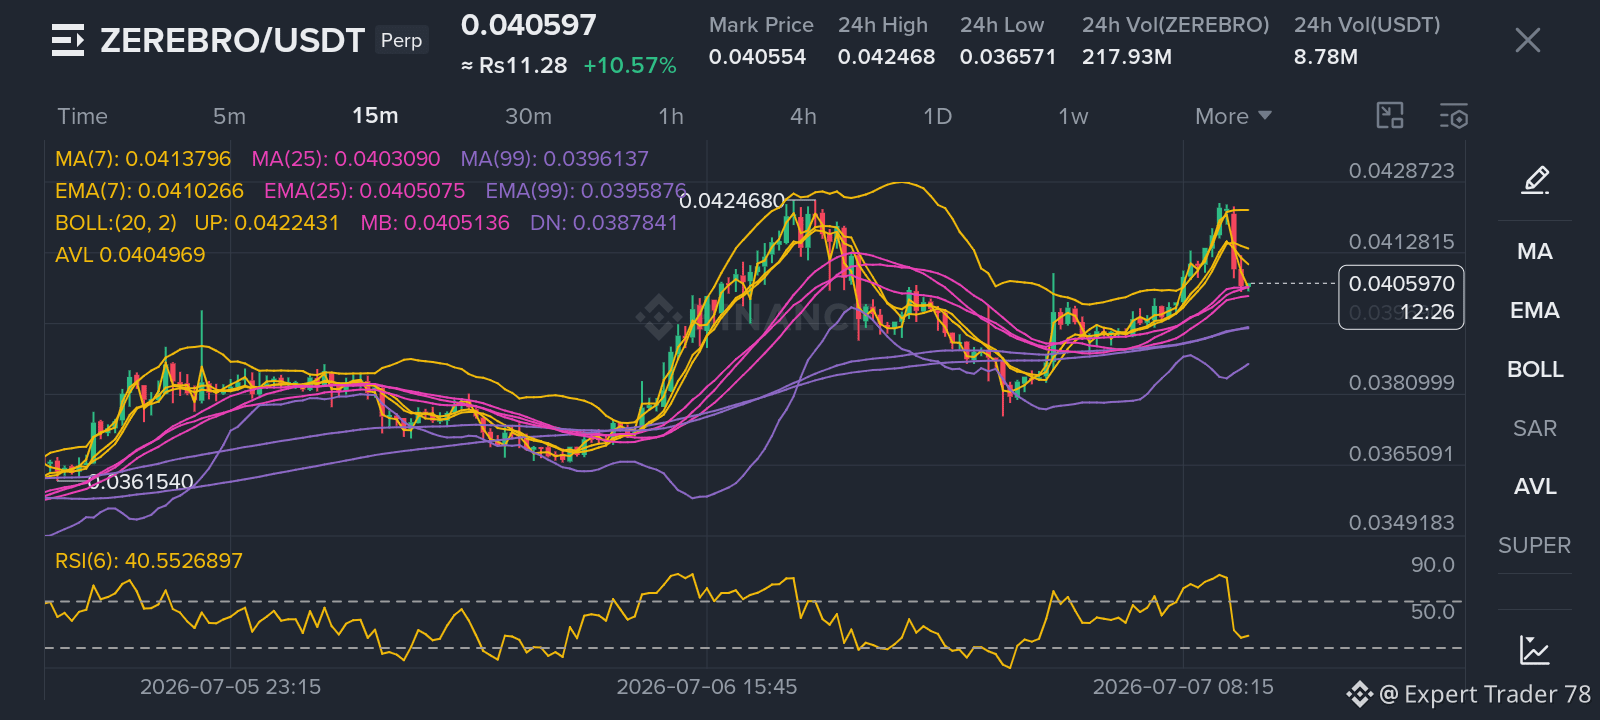This screenshot has width=1600, height=720.
Task: Click the 0.0412815 price axis label
Action: coord(1401,242)
